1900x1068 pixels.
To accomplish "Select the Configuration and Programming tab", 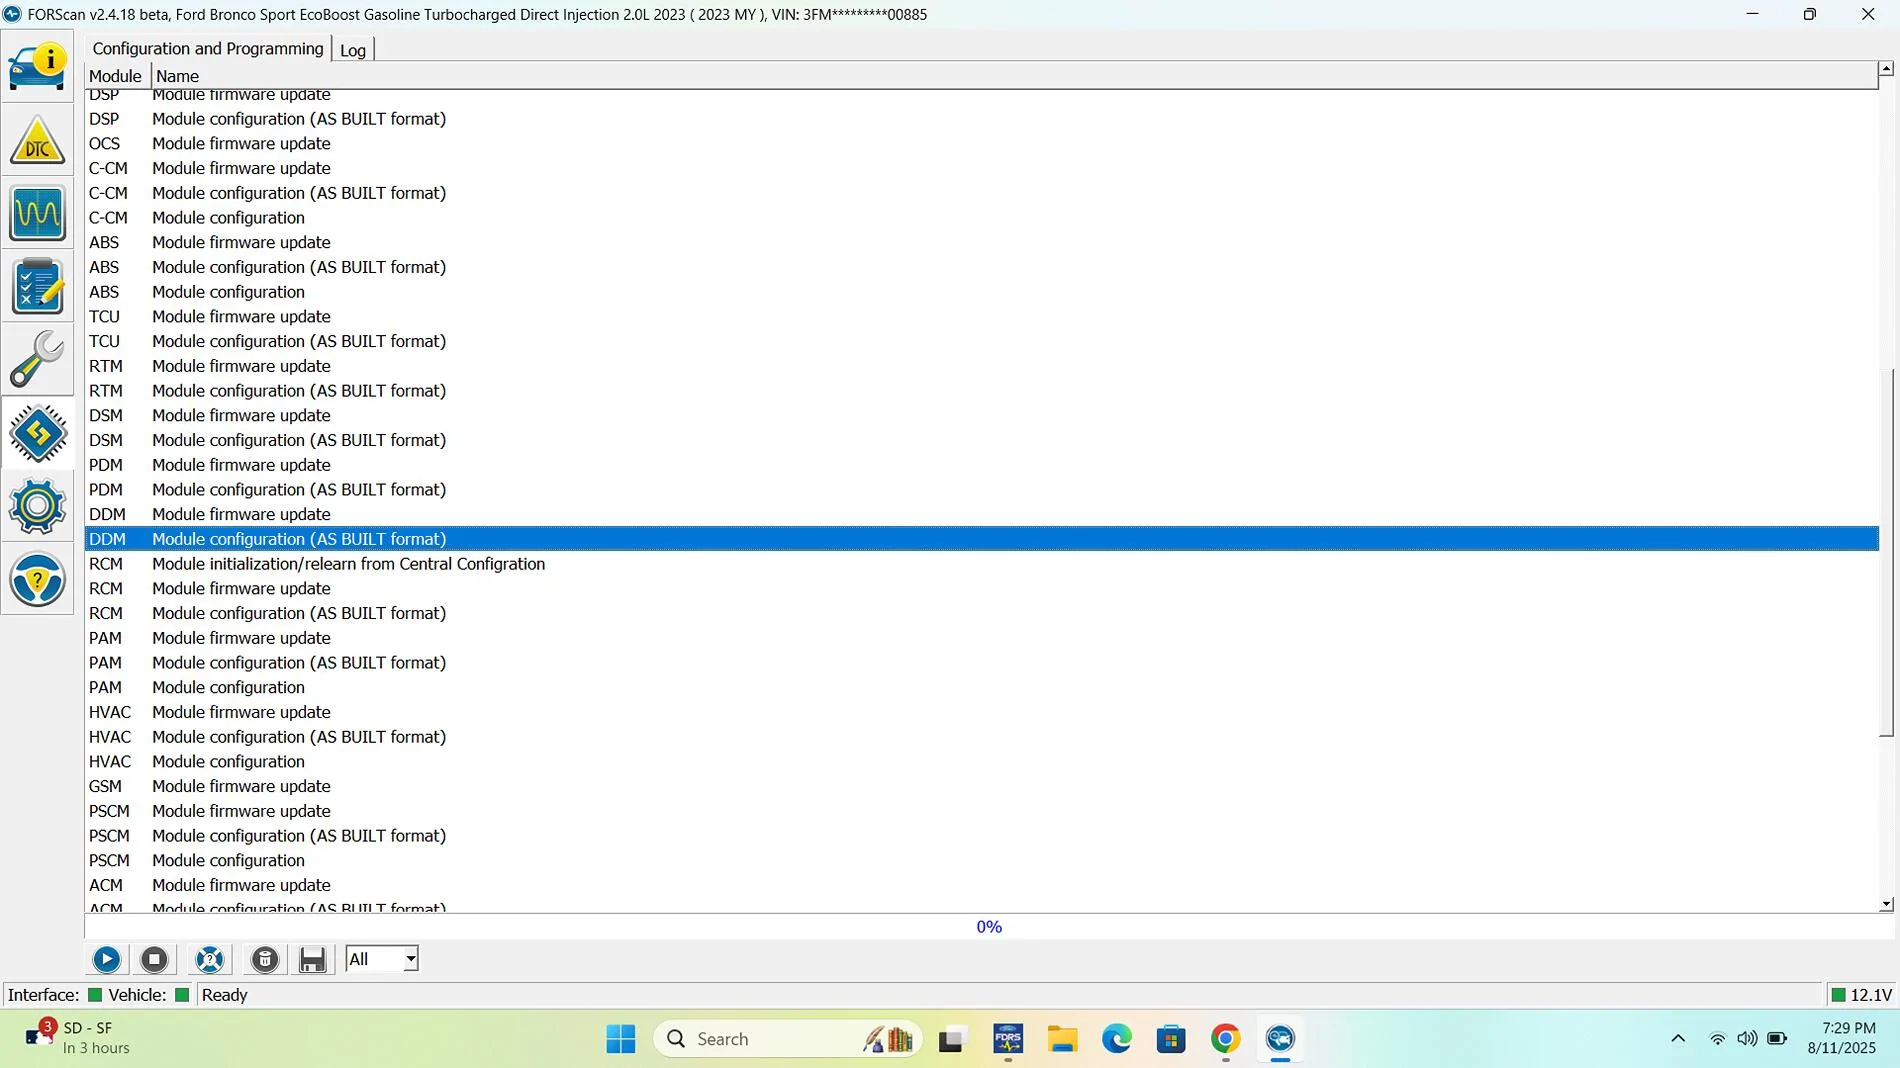I will coord(207,49).
